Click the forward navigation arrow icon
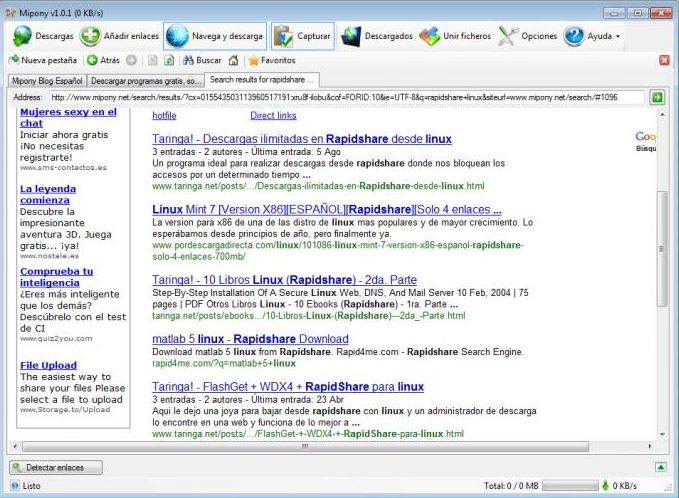 (131, 60)
